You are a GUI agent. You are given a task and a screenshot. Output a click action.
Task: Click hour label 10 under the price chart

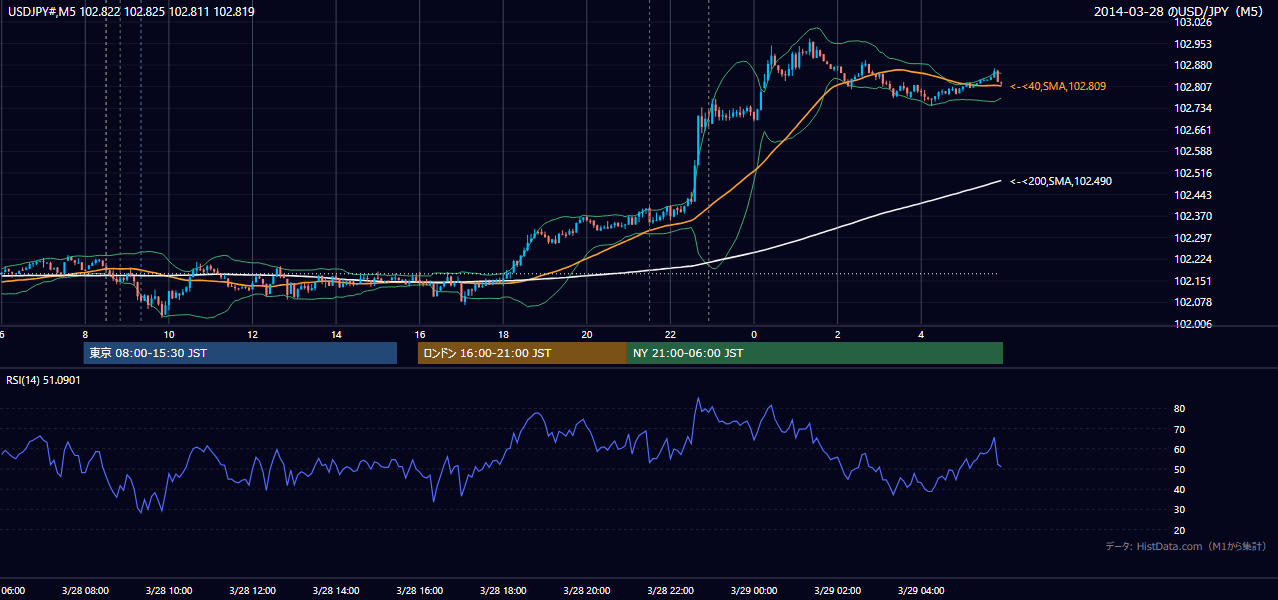tap(169, 334)
